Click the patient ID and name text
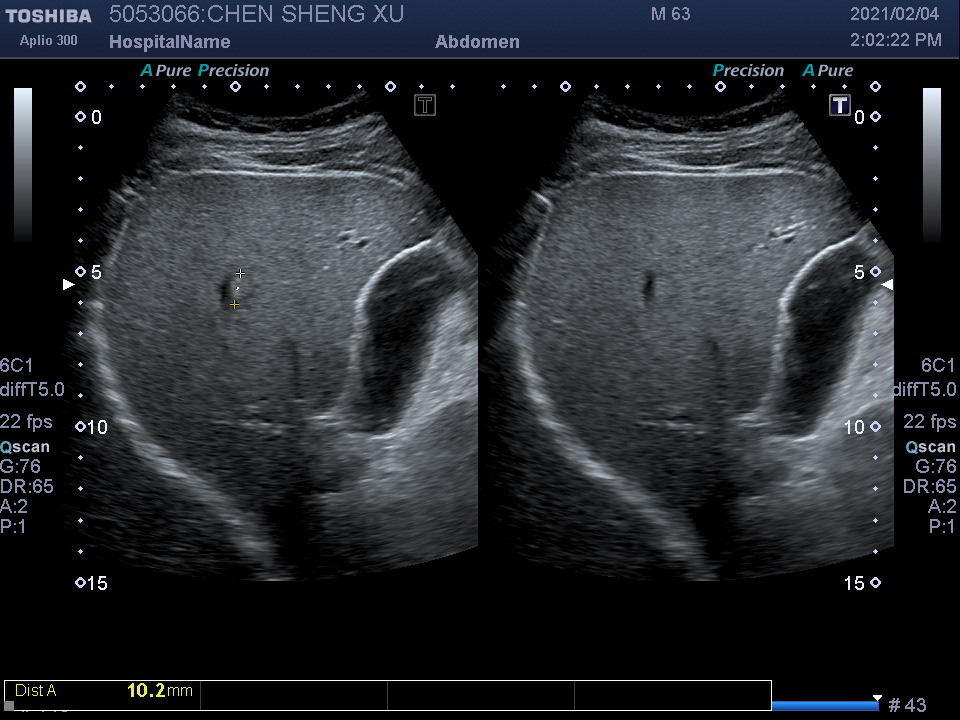Image resolution: width=960 pixels, height=720 pixels. pyautogui.click(x=256, y=14)
